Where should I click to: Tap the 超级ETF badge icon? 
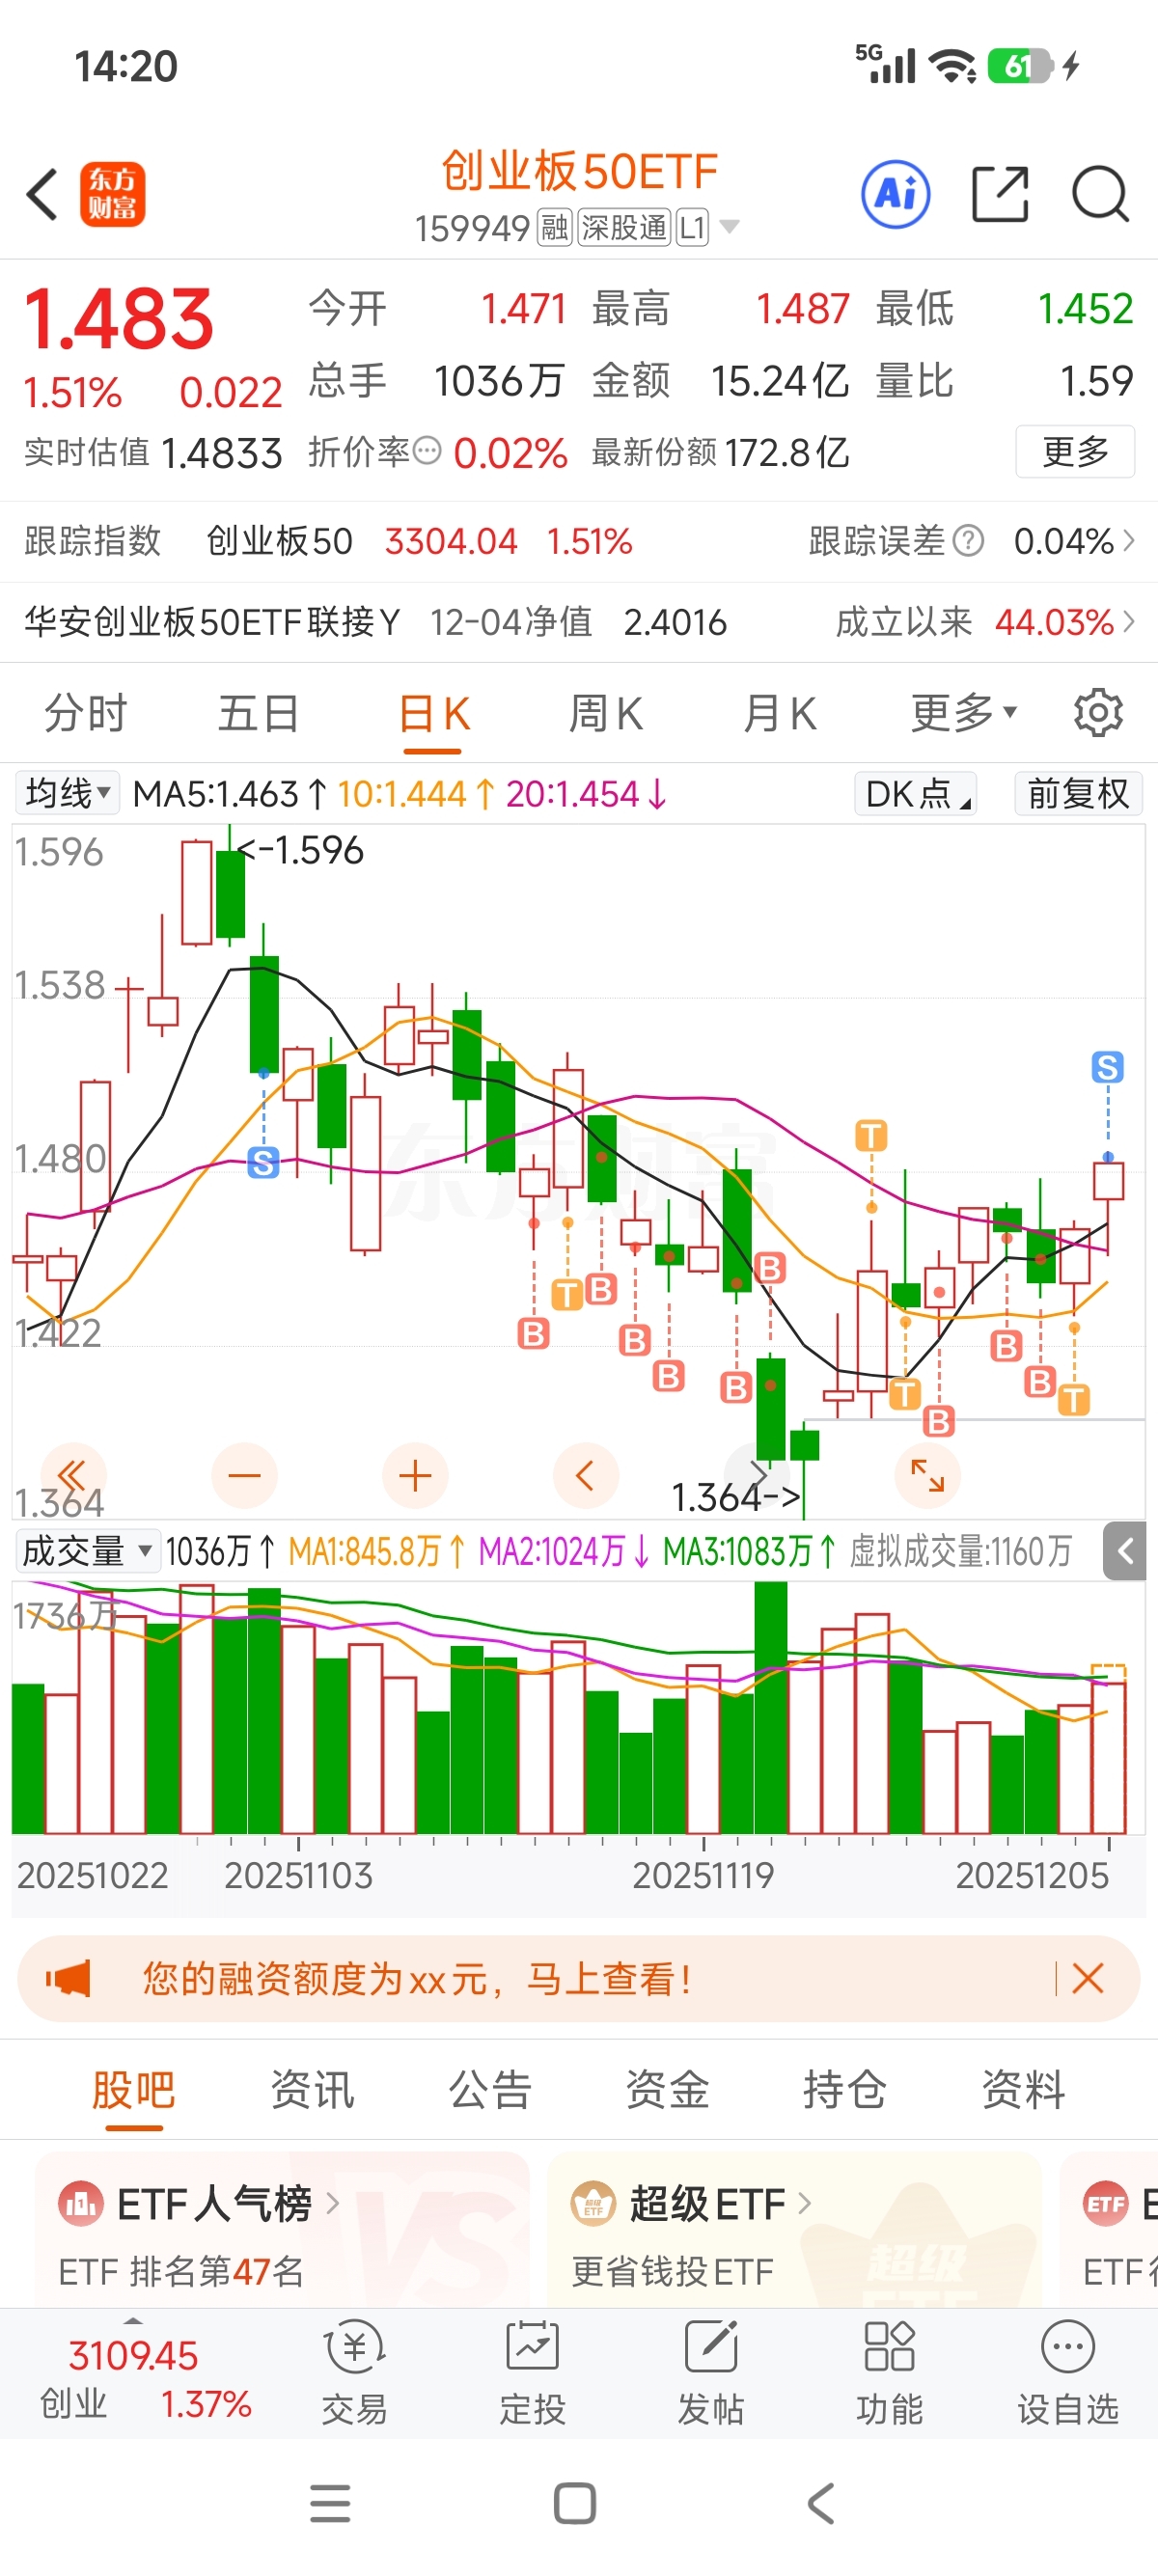click(592, 2203)
